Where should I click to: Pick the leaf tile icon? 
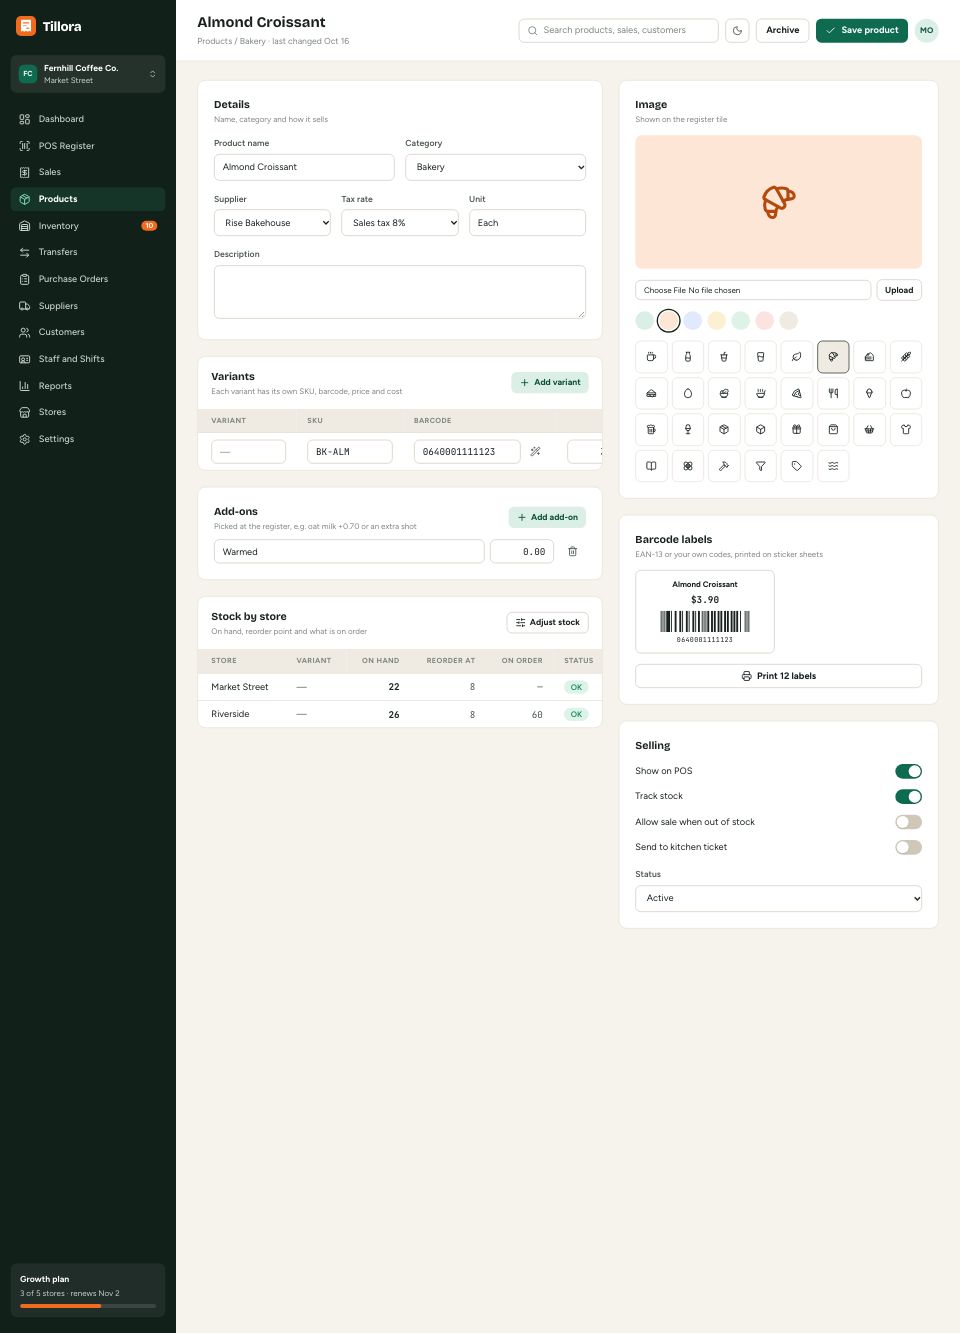(x=797, y=357)
